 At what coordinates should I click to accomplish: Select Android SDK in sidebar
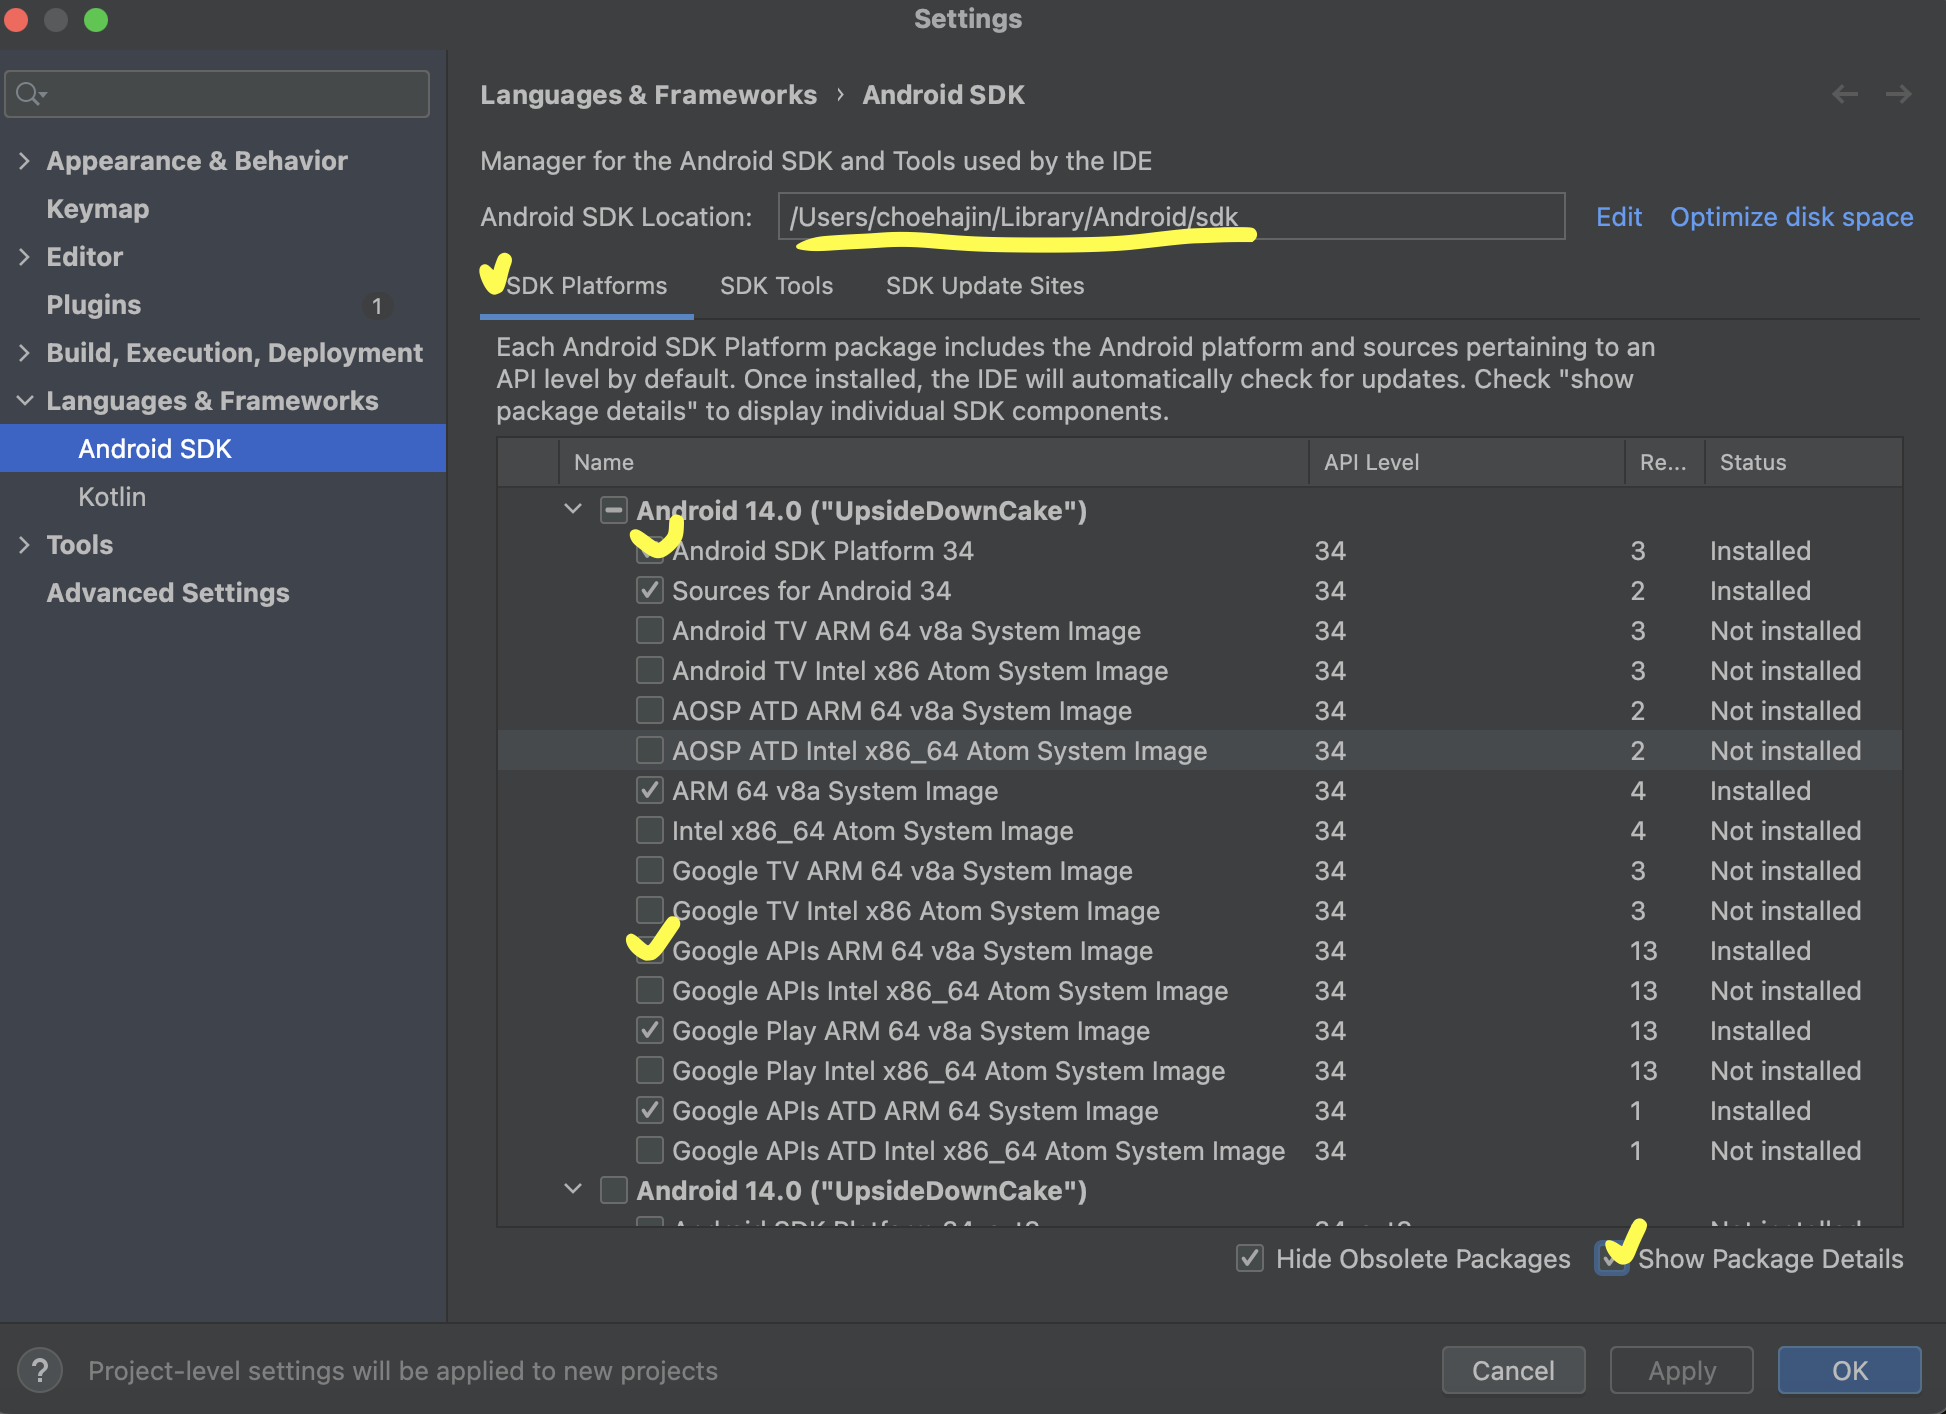click(x=223, y=449)
